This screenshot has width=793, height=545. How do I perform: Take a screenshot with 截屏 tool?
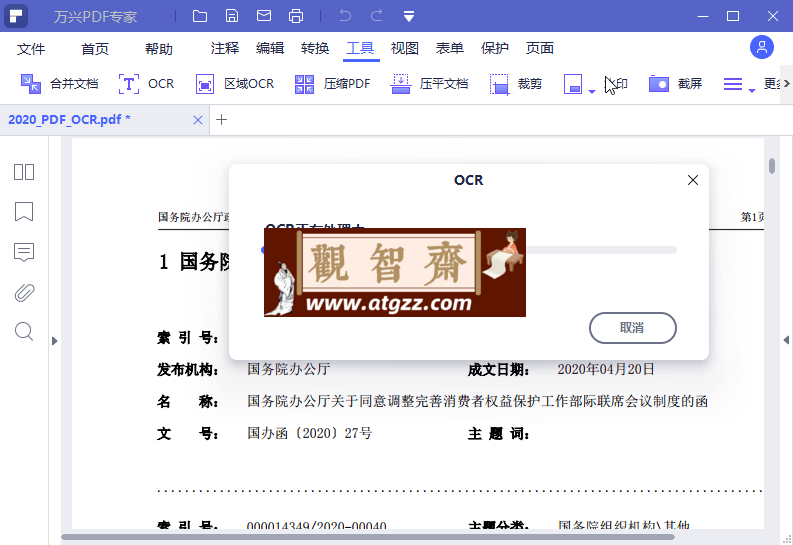coord(676,83)
